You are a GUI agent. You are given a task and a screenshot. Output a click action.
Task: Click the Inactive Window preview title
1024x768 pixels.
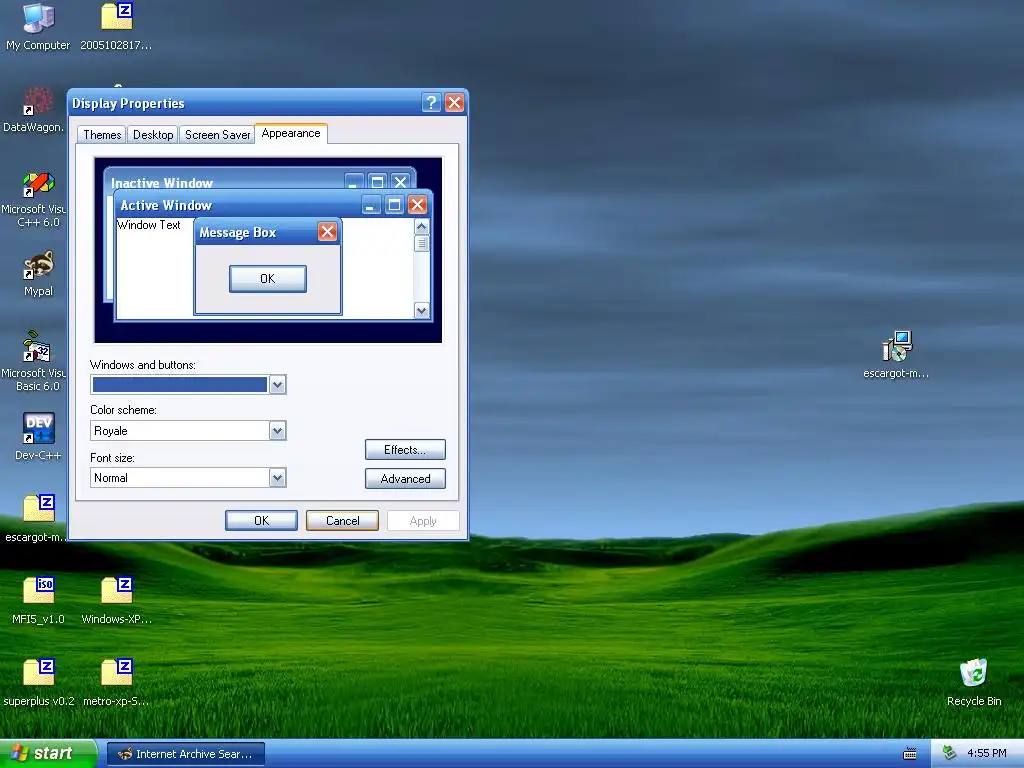tap(162, 183)
